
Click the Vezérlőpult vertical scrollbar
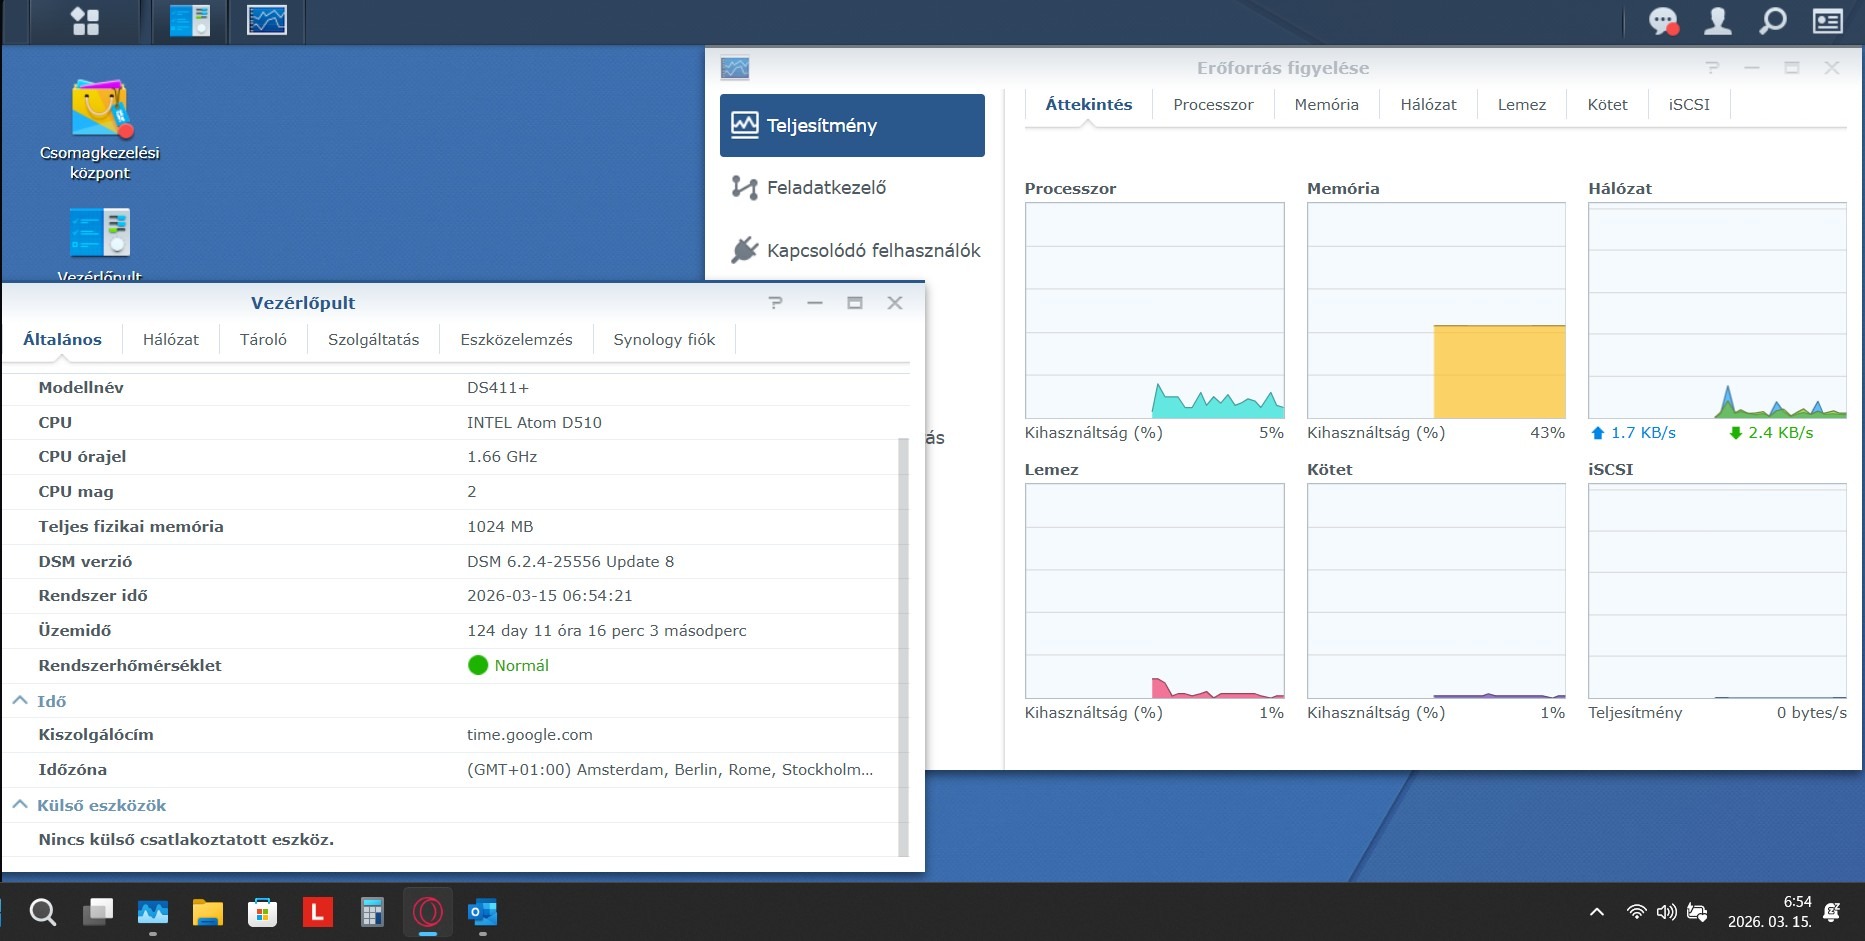coord(904,647)
